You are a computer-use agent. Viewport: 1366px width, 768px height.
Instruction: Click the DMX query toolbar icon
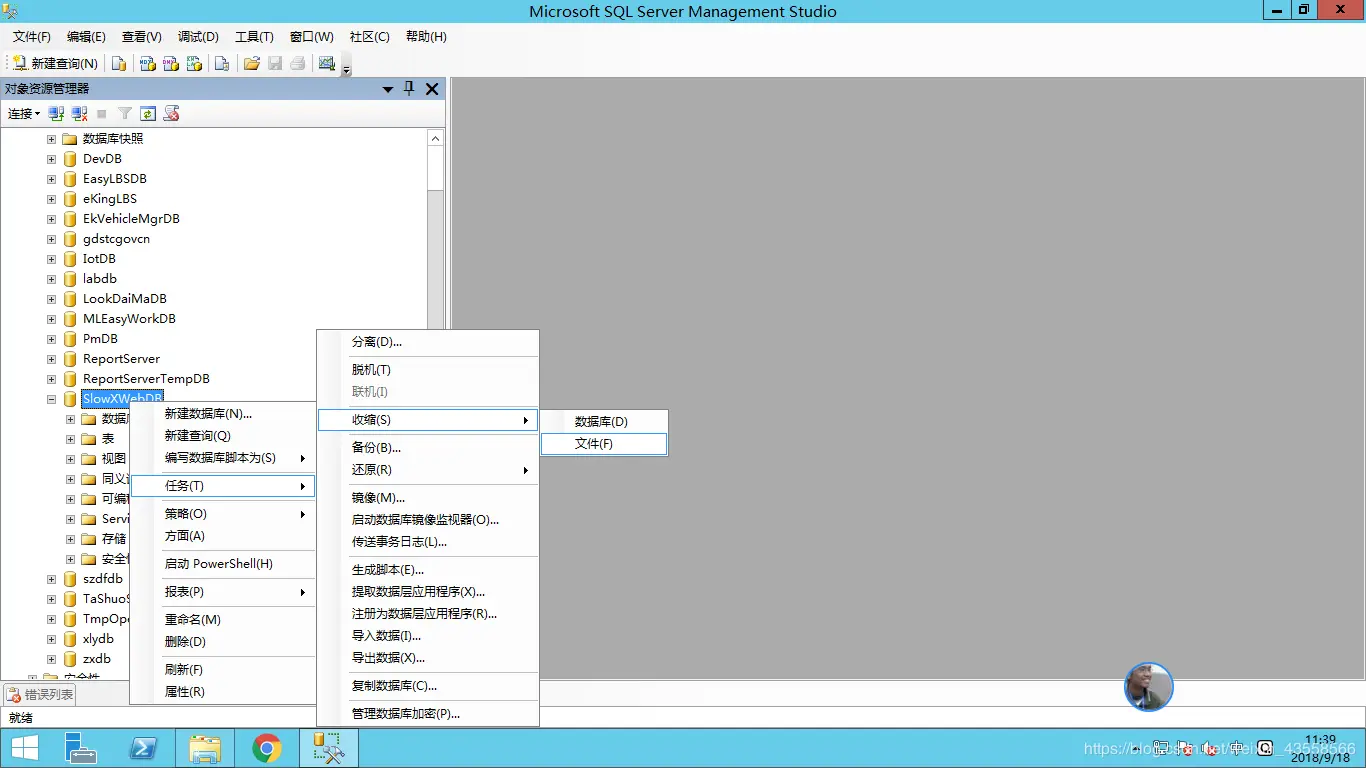coord(171,63)
